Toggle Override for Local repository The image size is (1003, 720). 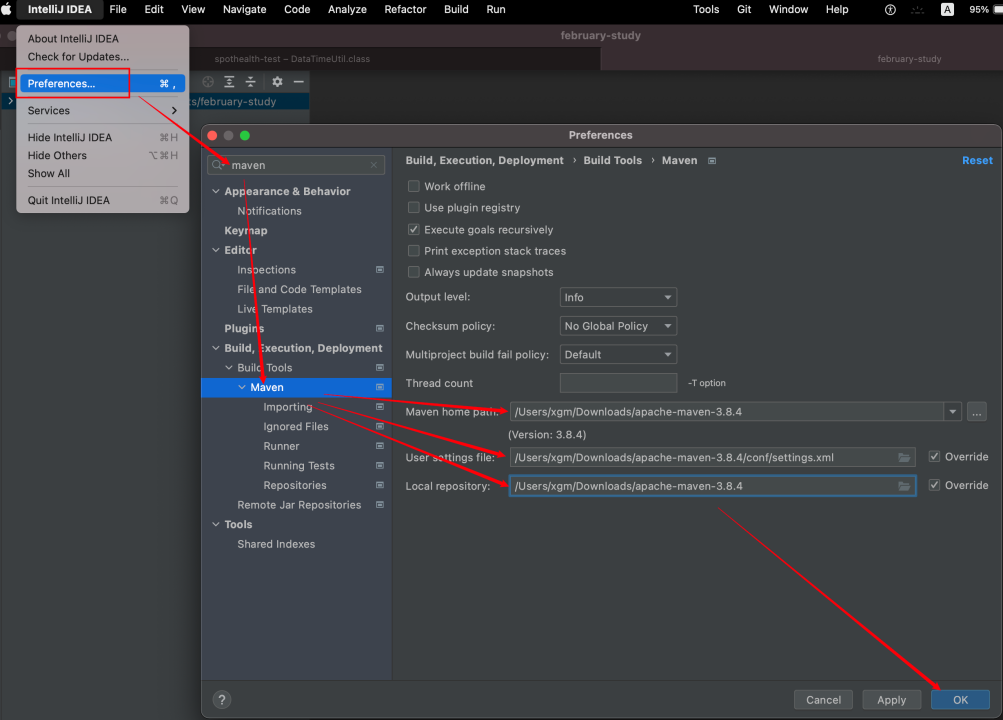(x=935, y=485)
